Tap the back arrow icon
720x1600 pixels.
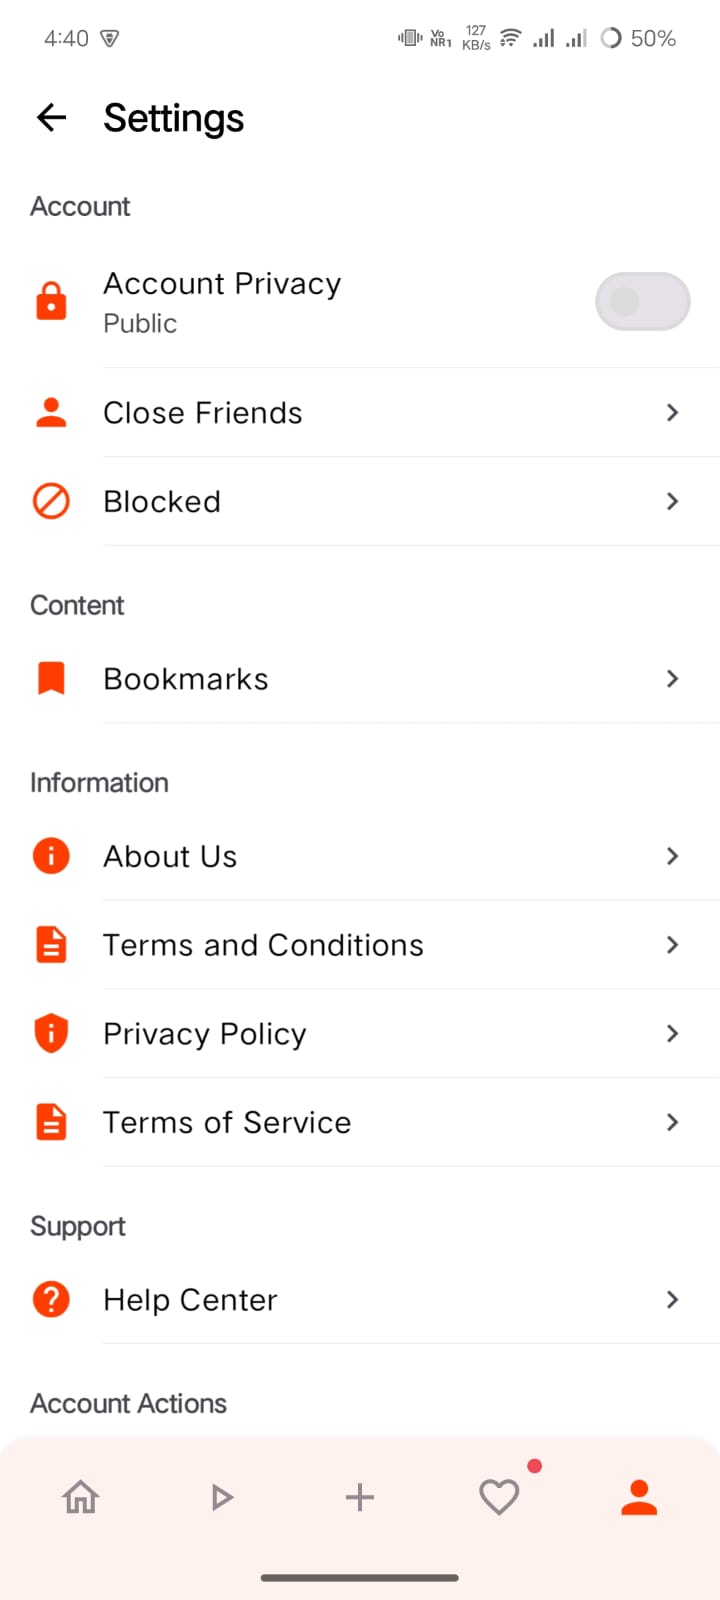(52, 118)
